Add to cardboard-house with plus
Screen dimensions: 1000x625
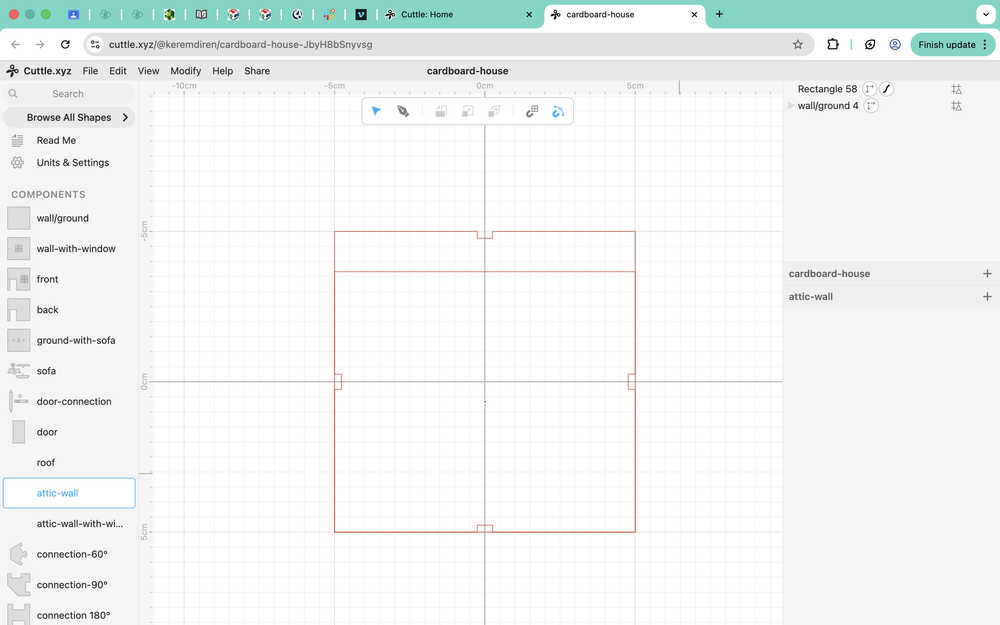click(x=987, y=274)
